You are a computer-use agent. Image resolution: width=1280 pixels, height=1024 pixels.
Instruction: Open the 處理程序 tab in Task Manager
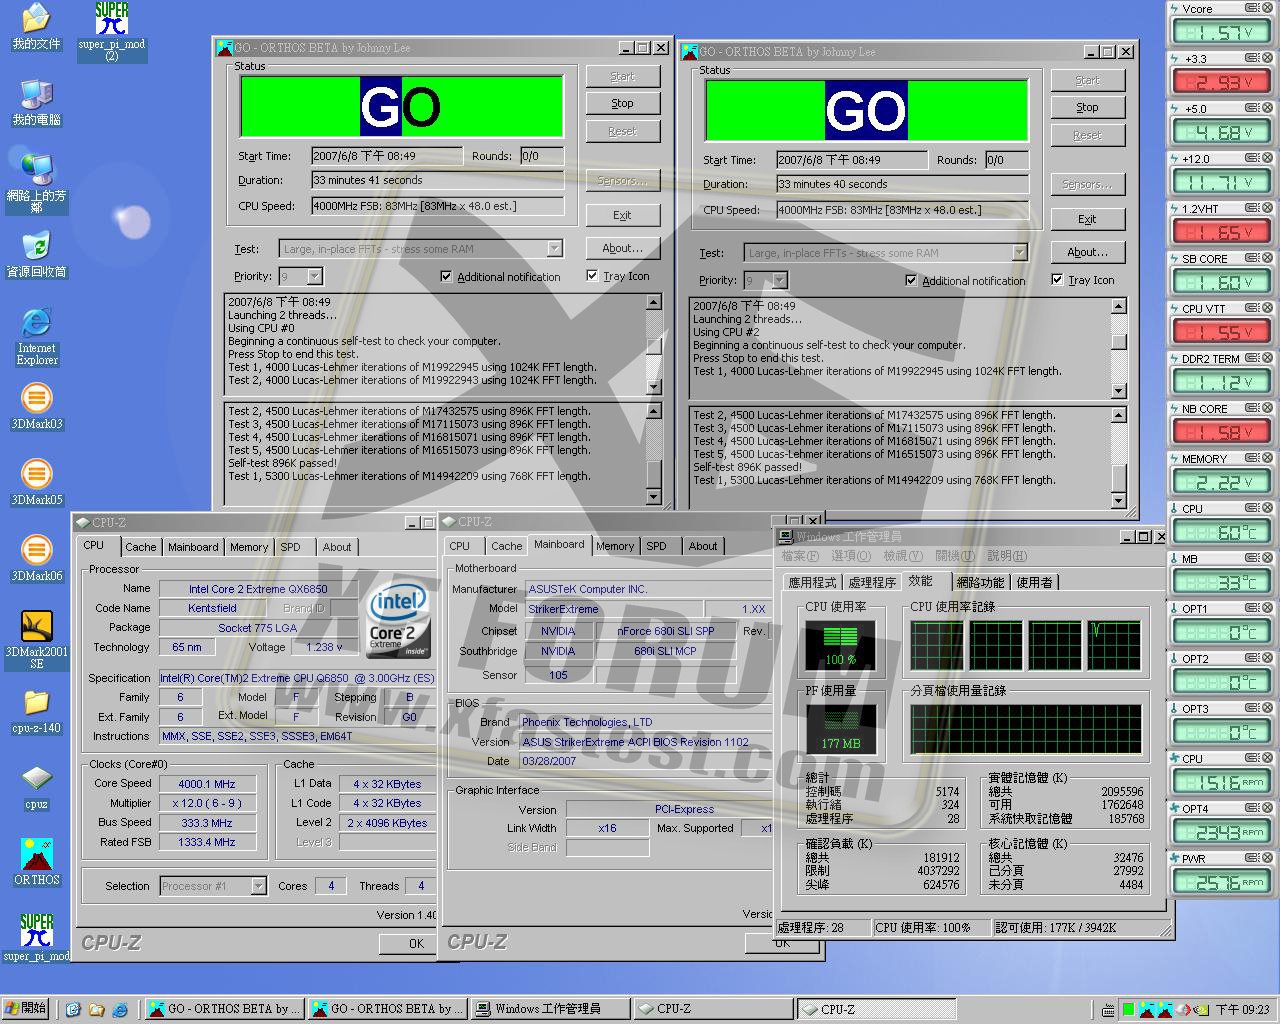pos(872,582)
